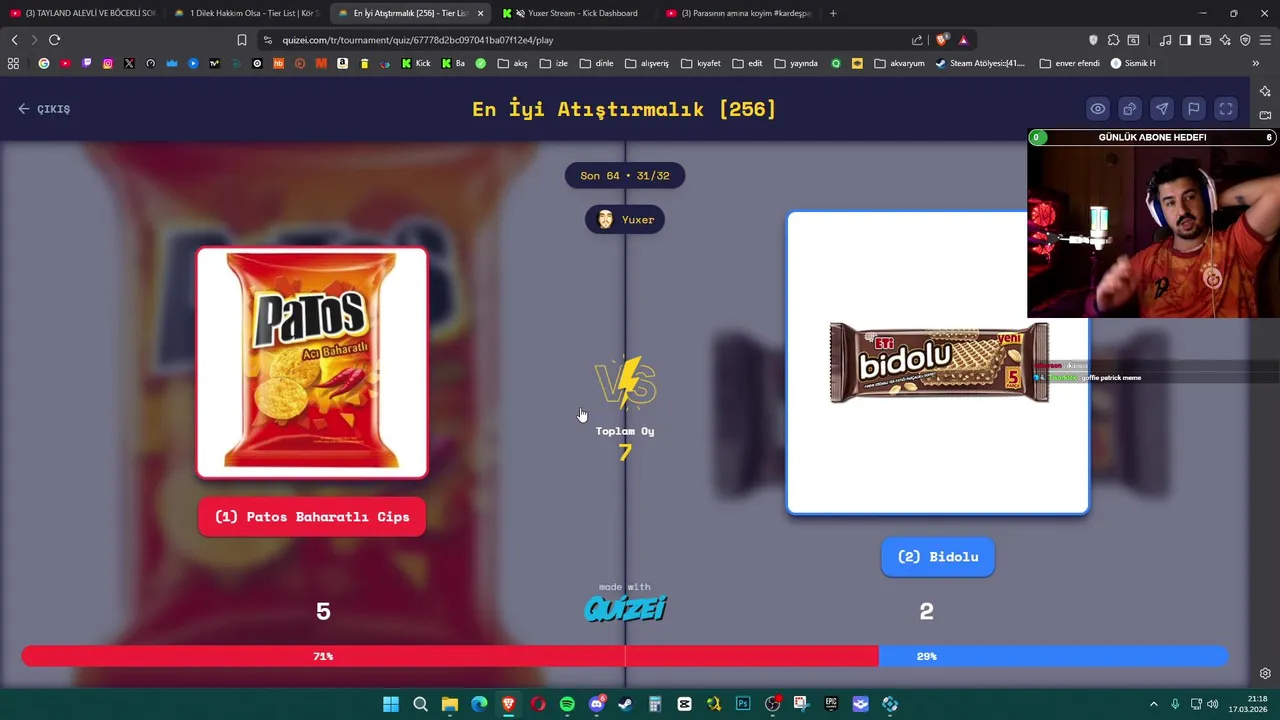1280x720 pixels.
Task: Open Steam from the taskbar
Action: [x=625, y=704]
